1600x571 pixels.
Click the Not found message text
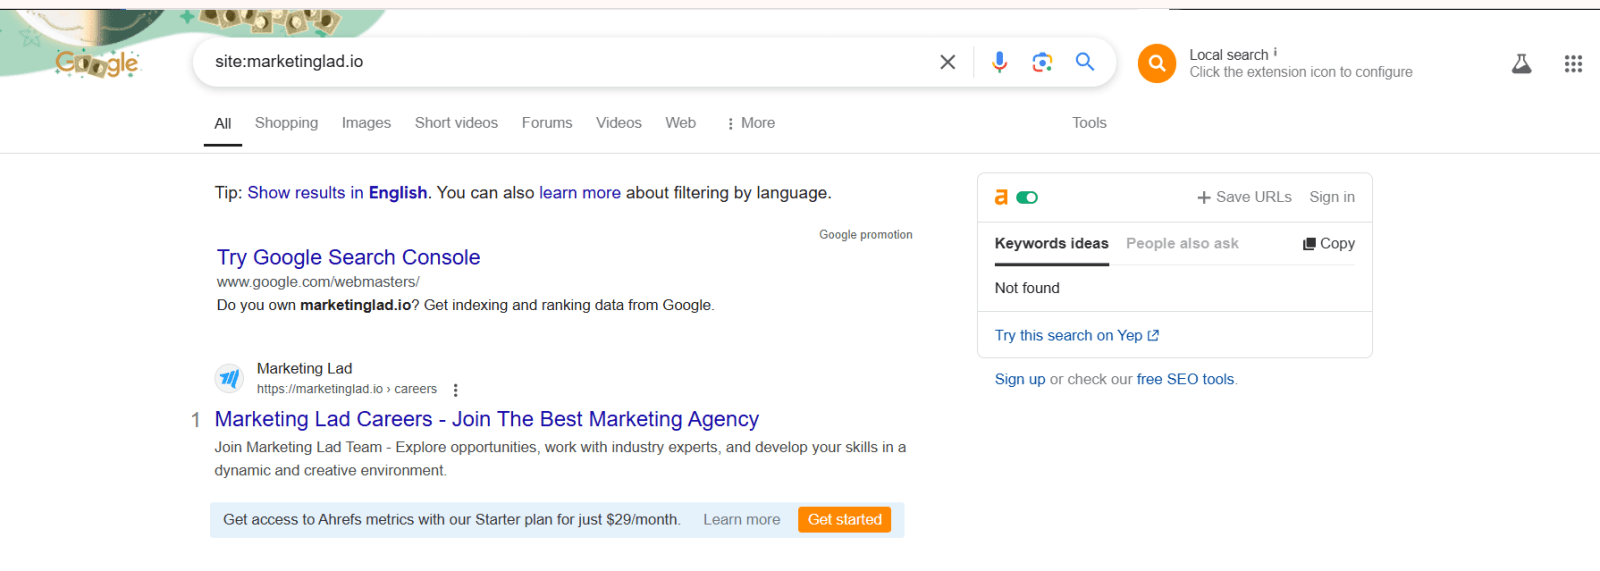point(1027,288)
